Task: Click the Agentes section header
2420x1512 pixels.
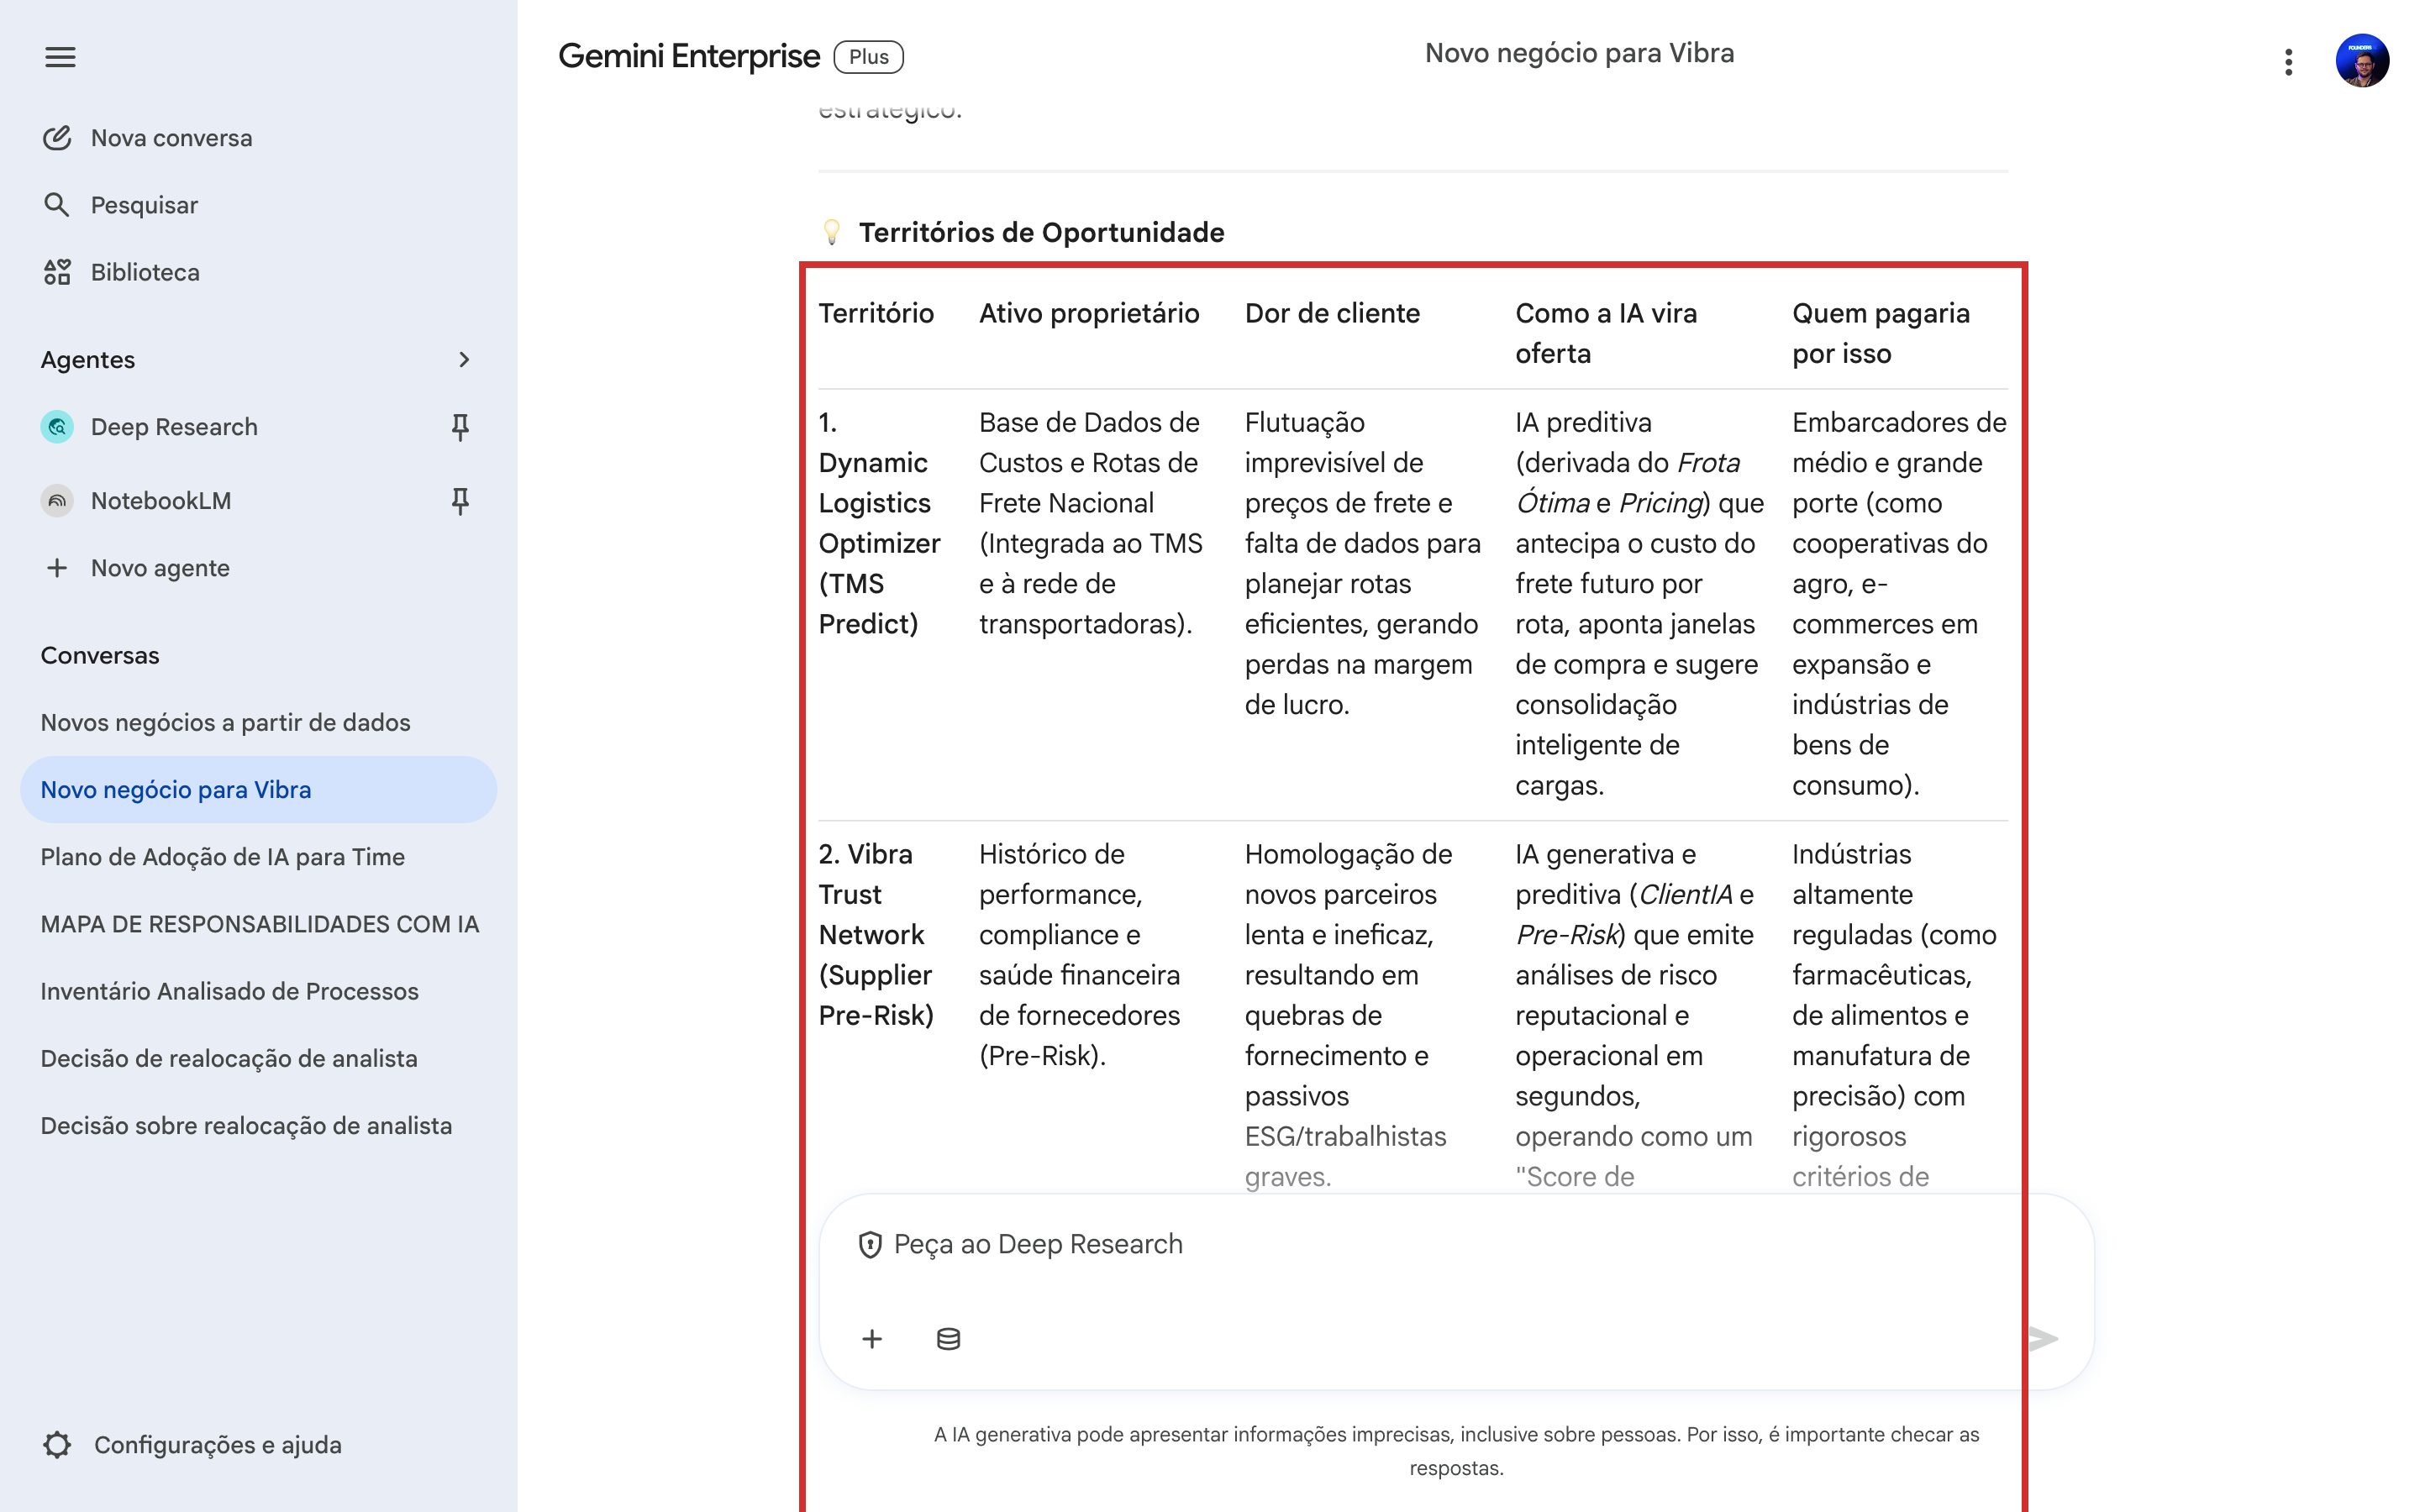Action: (x=87, y=359)
